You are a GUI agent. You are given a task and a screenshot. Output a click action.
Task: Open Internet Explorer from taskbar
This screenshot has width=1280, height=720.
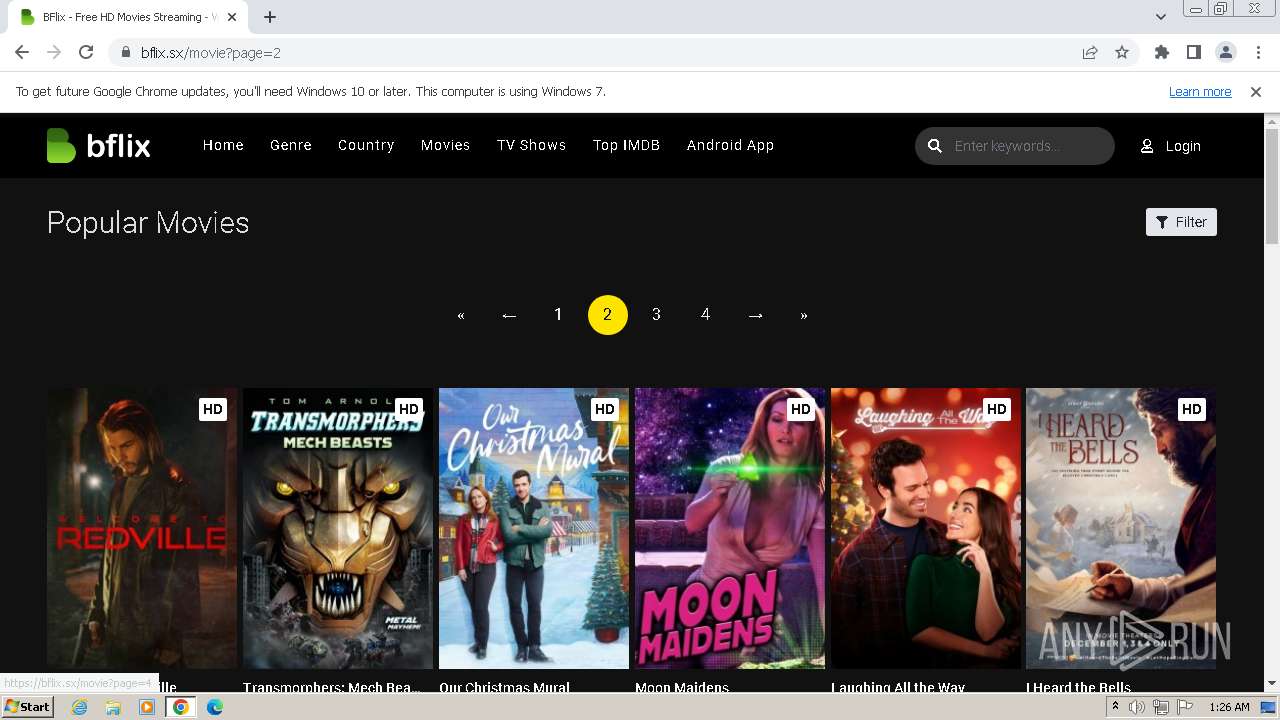click(80, 707)
